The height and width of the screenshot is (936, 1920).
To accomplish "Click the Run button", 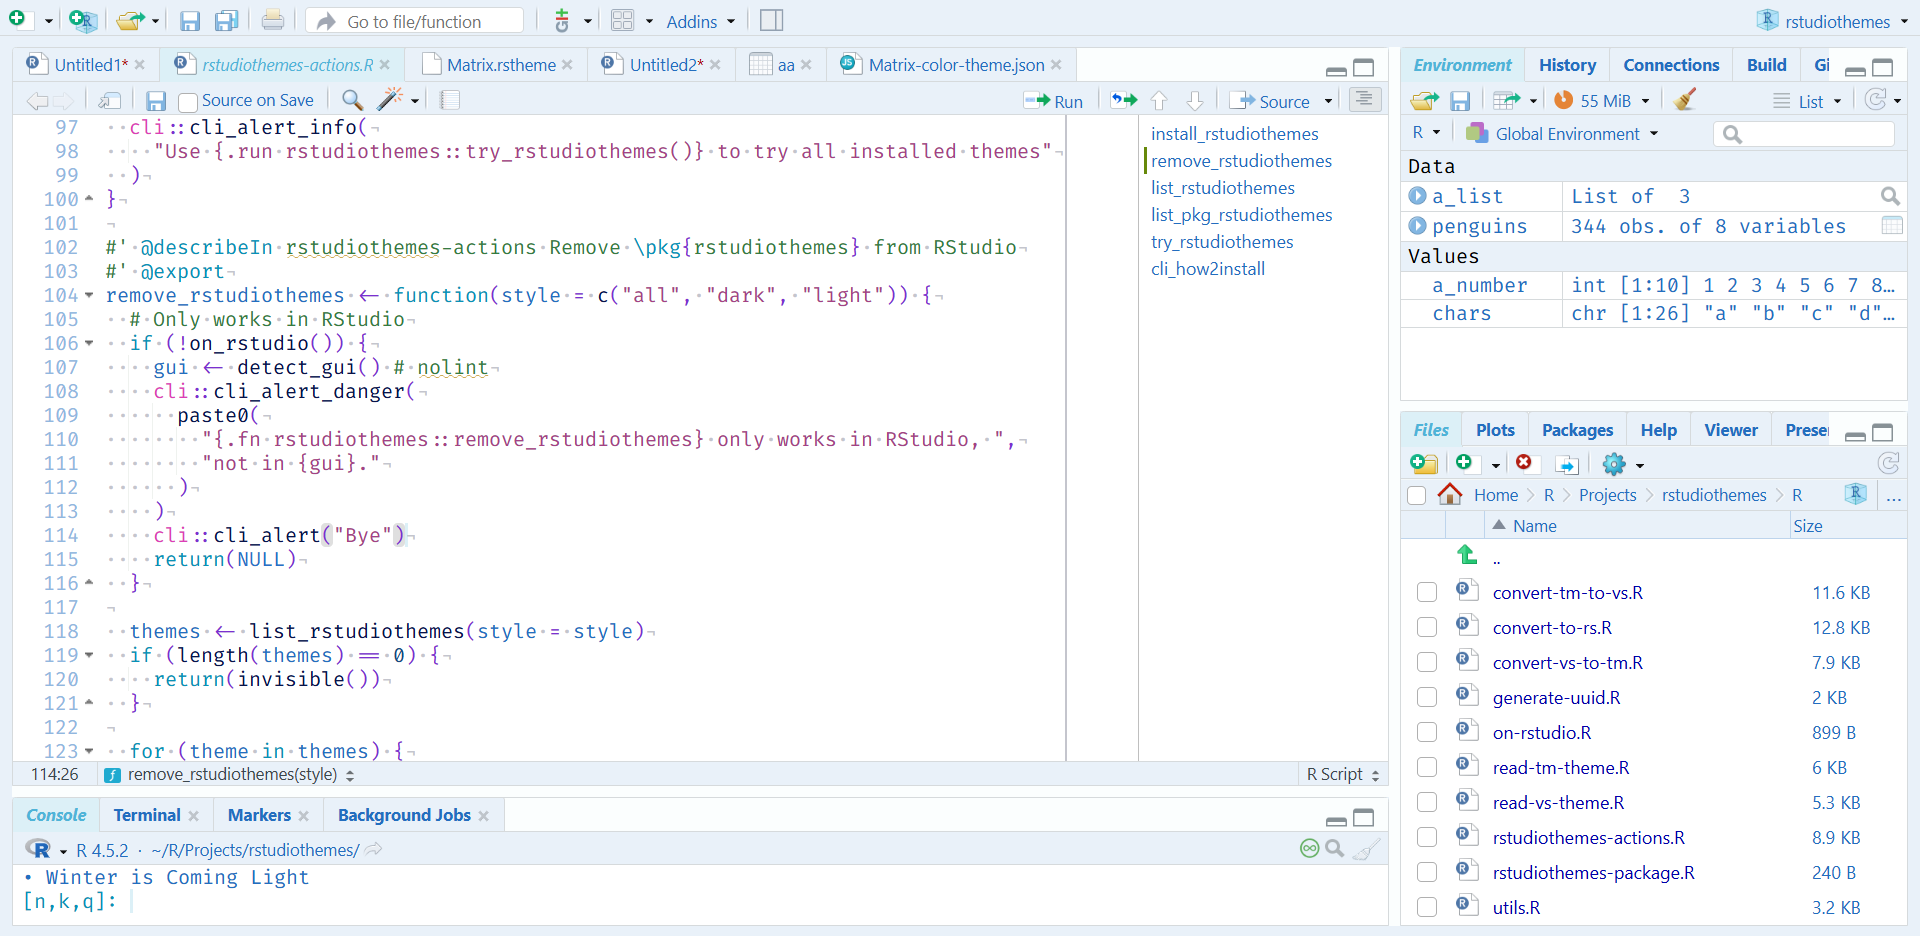I will pyautogui.click(x=1054, y=101).
